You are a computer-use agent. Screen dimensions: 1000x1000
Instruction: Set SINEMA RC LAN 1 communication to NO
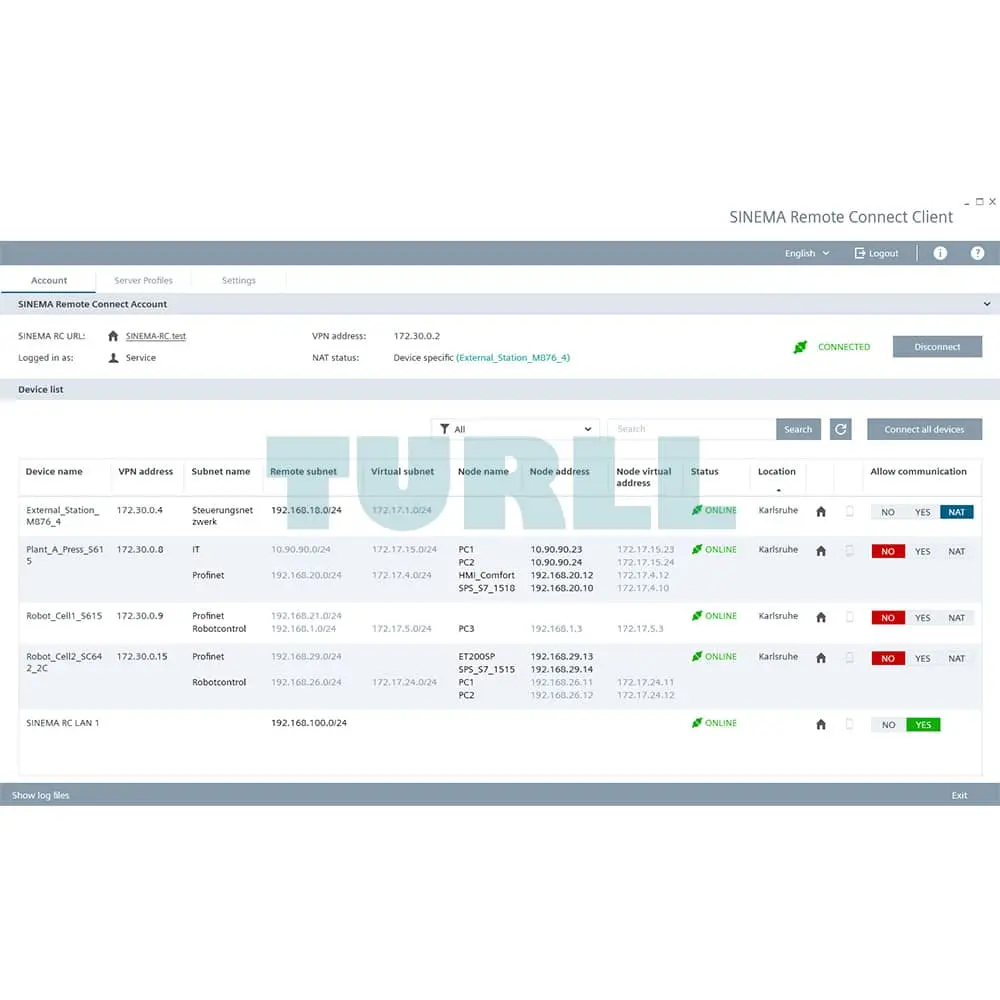[x=888, y=725]
